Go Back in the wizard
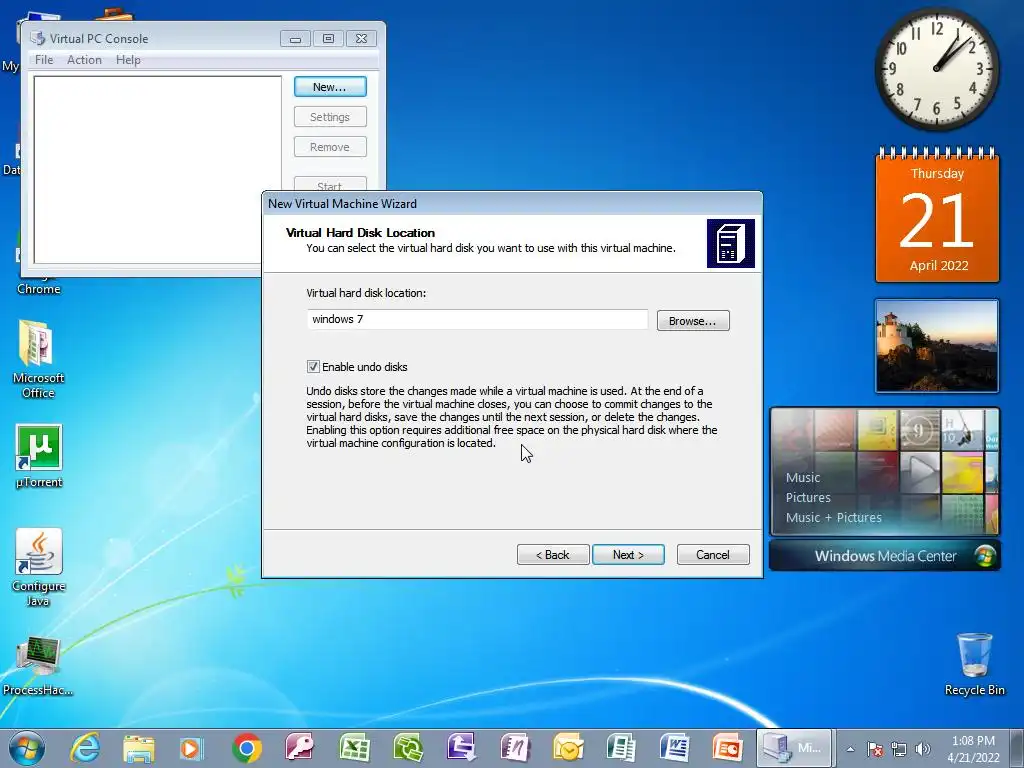 553,554
